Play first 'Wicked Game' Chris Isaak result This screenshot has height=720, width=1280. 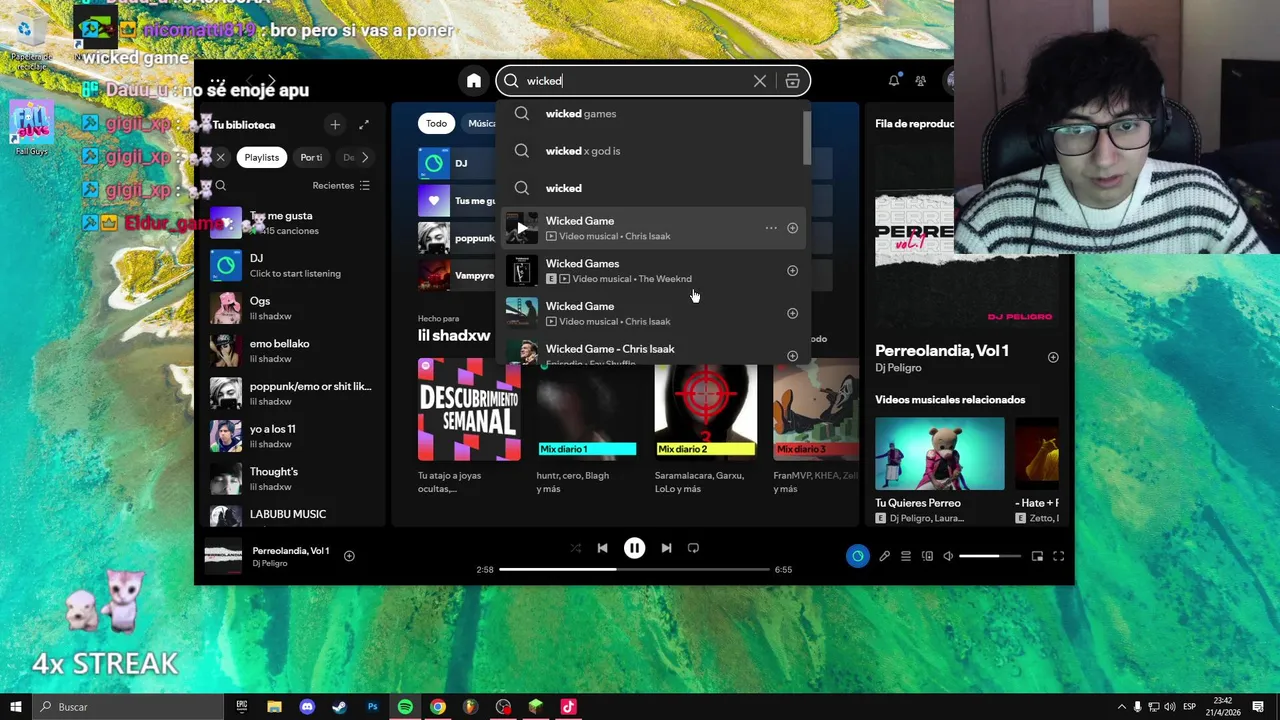click(x=521, y=228)
